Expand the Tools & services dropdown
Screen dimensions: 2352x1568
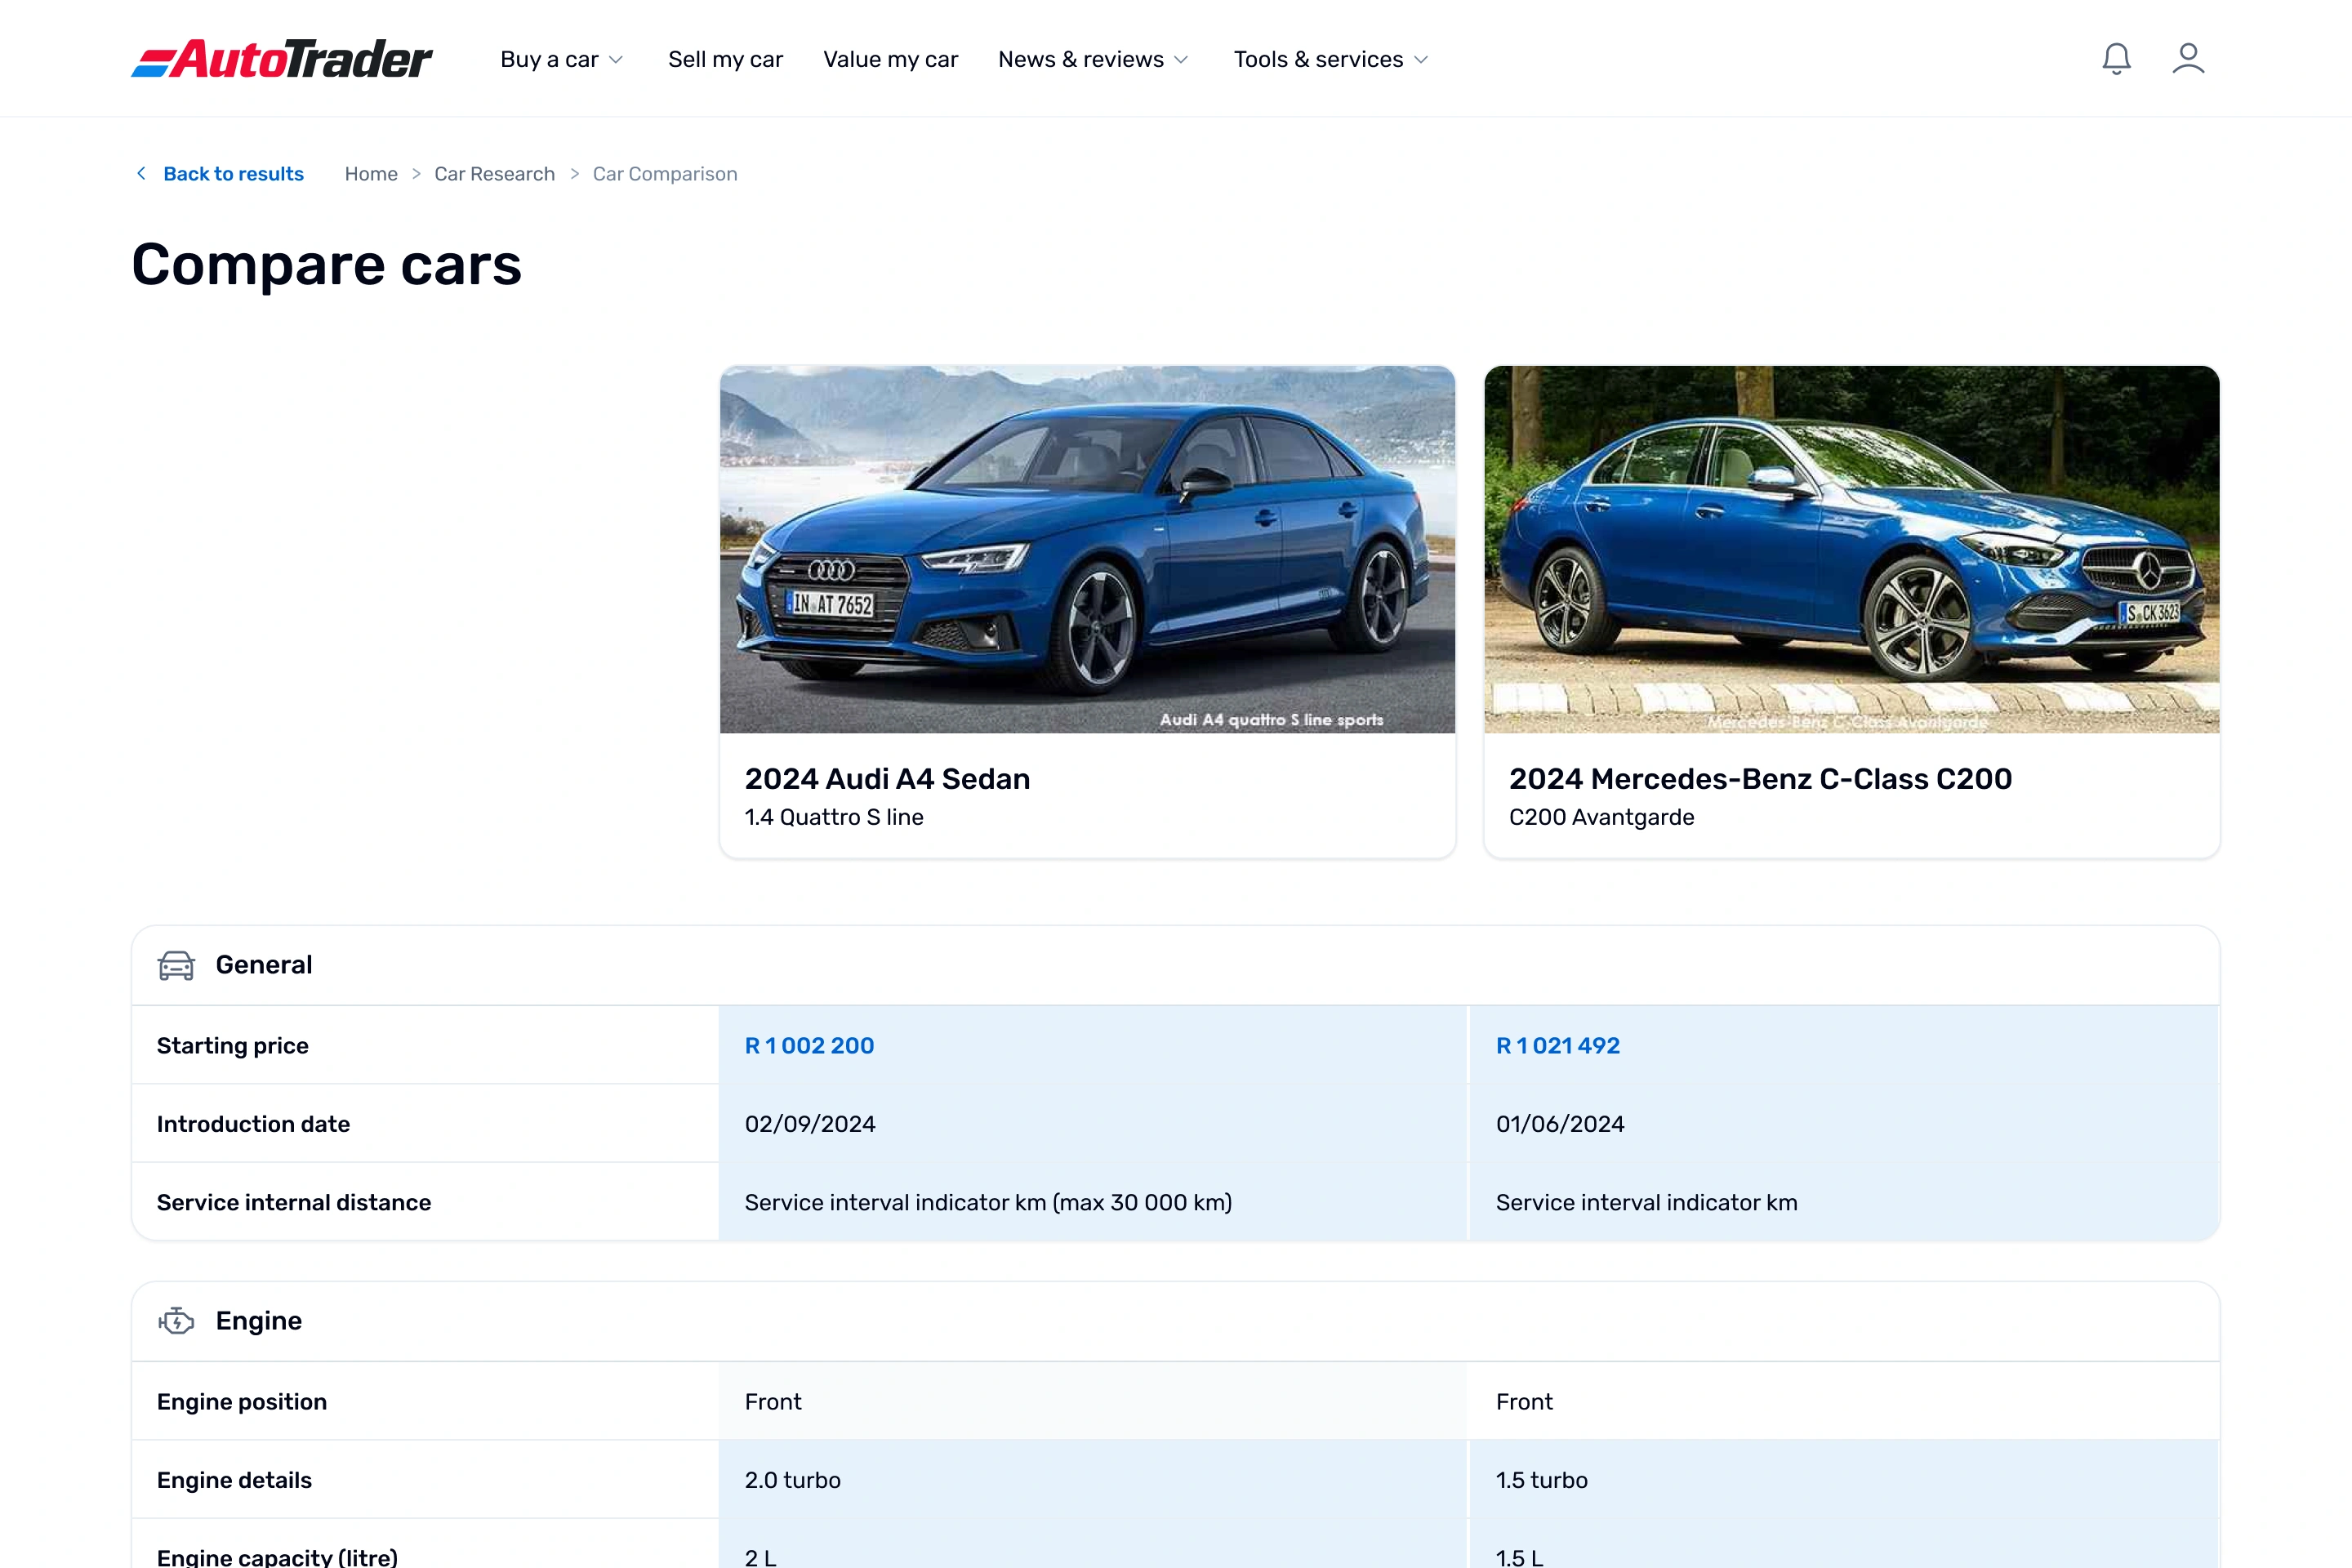coord(1331,59)
